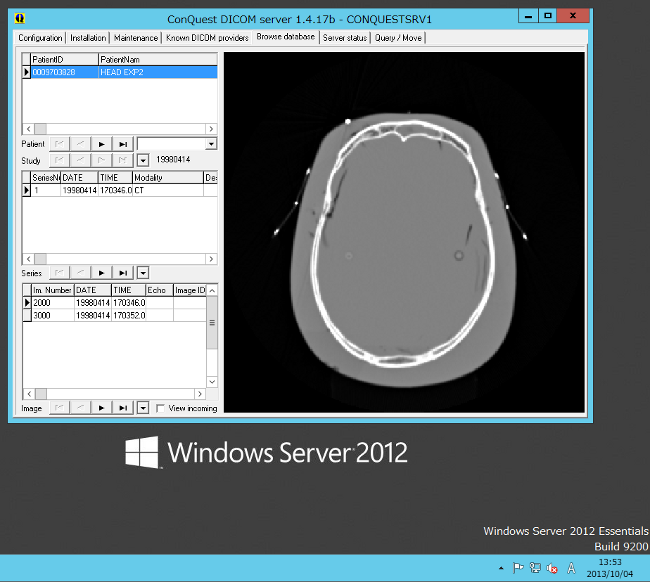Select patient row HEAD EXP2
650x582 pixels.
(124, 72)
